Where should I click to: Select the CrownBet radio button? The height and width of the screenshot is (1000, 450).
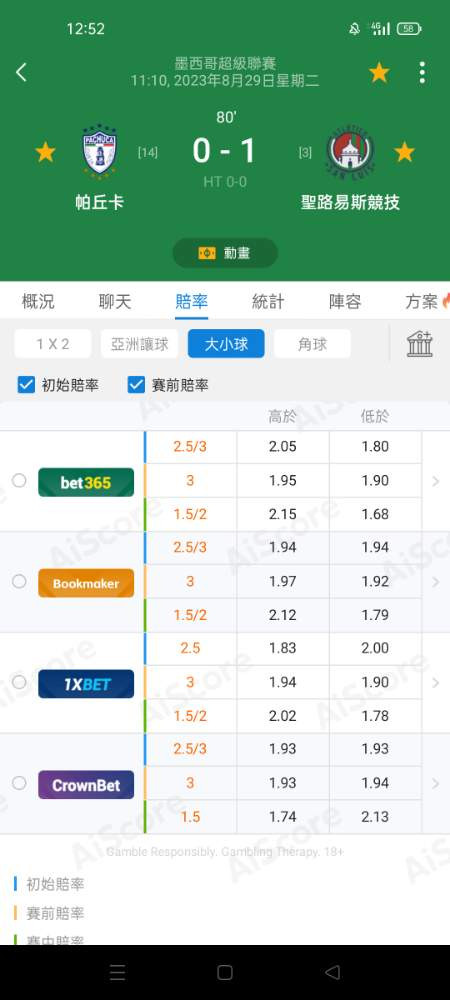(x=19, y=783)
